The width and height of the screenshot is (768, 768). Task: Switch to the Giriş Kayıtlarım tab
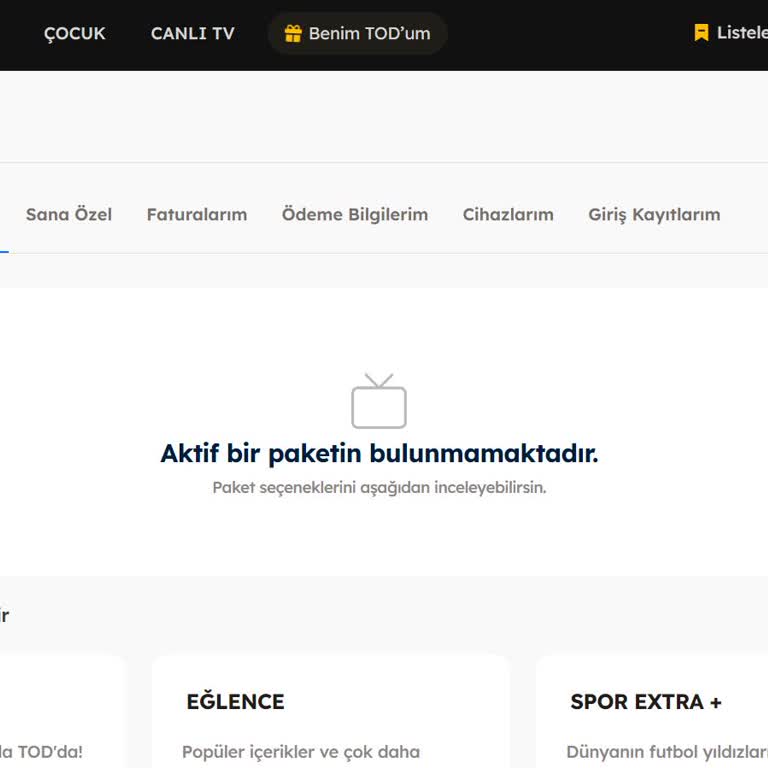click(654, 215)
